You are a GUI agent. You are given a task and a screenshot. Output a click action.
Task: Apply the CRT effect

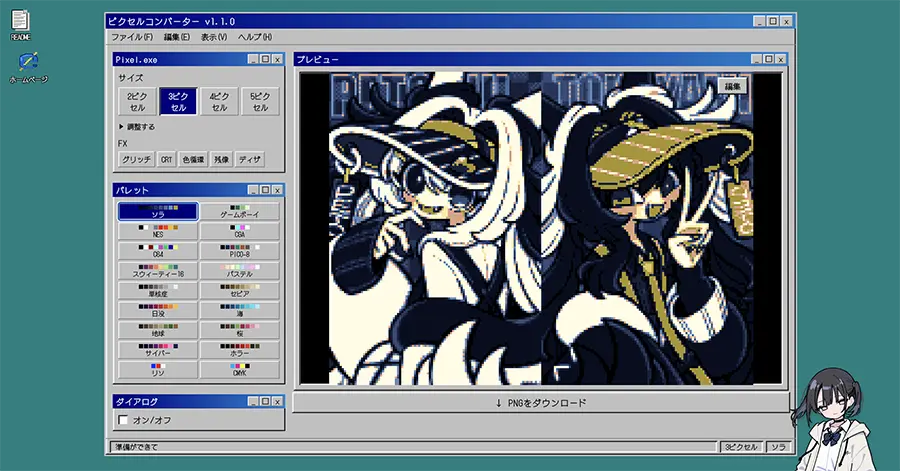tap(166, 159)
